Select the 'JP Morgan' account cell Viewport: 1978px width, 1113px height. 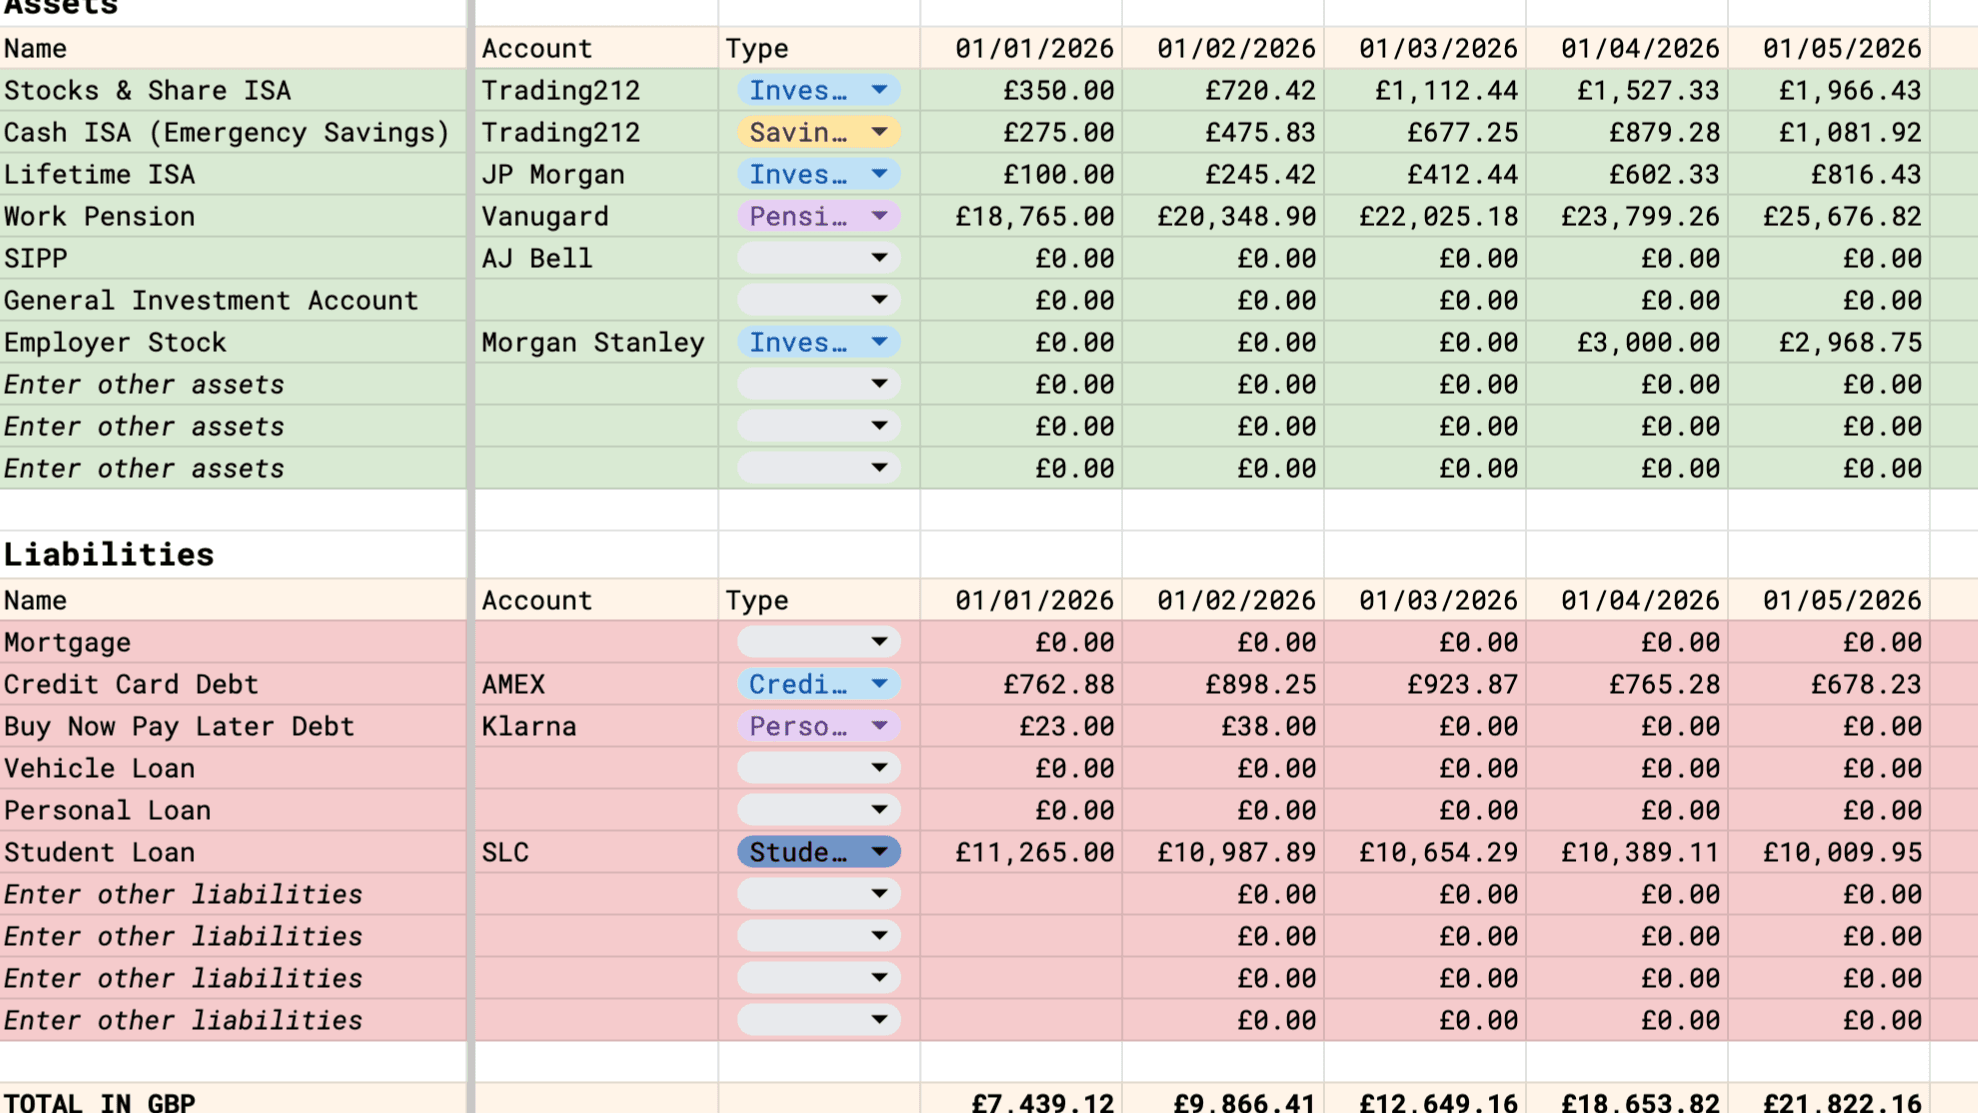click(596, 174)
